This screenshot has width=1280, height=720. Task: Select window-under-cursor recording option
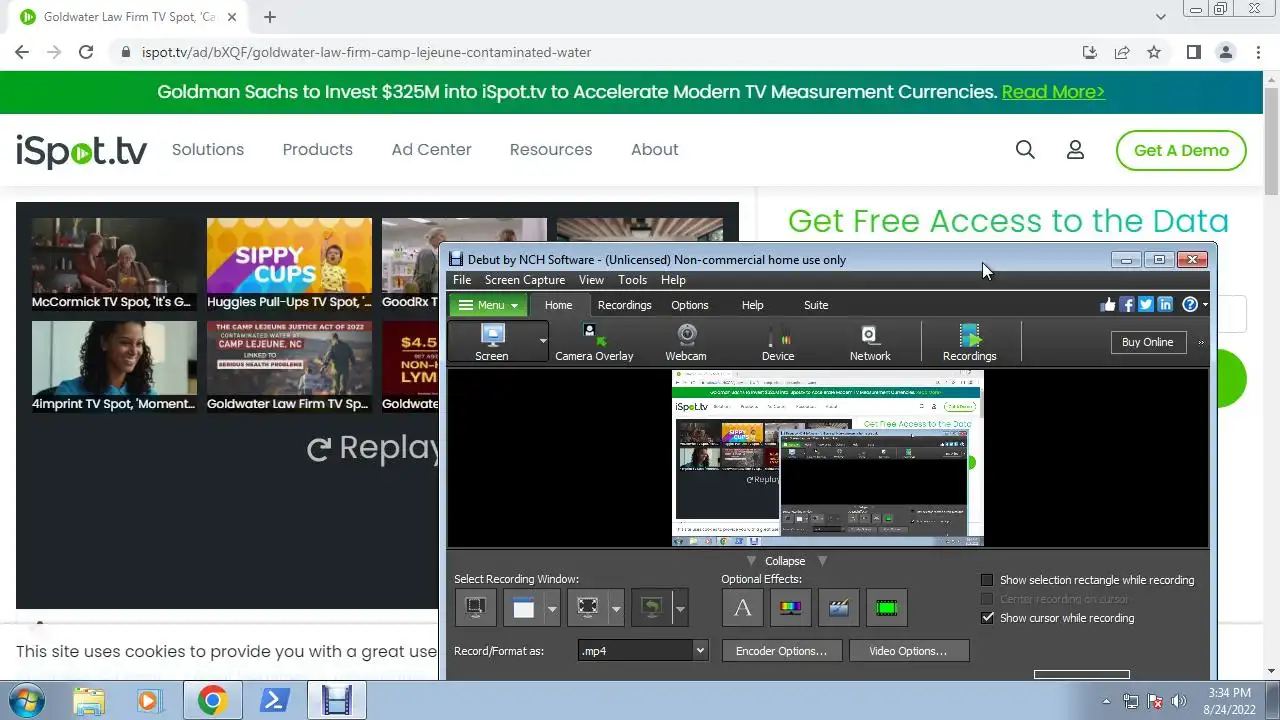point(524,607)
